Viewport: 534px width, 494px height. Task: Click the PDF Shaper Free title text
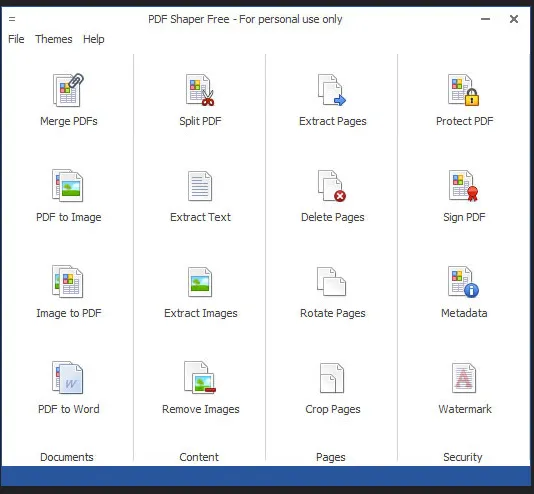point(245,19)
